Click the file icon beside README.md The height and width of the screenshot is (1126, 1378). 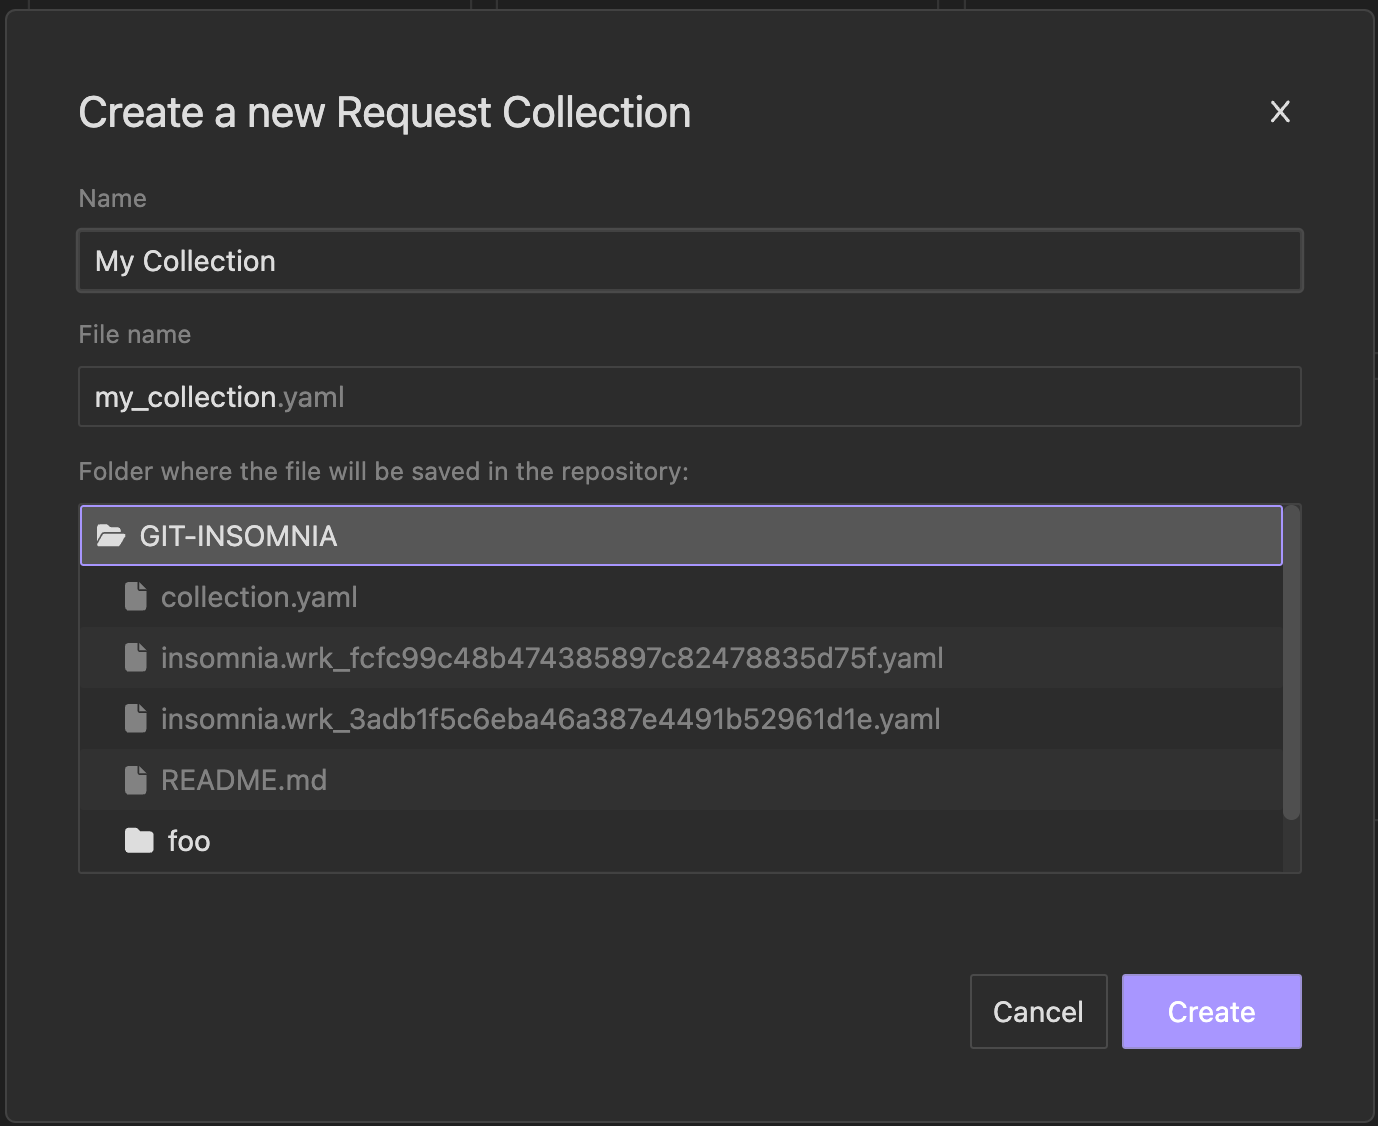coord(136,780)
